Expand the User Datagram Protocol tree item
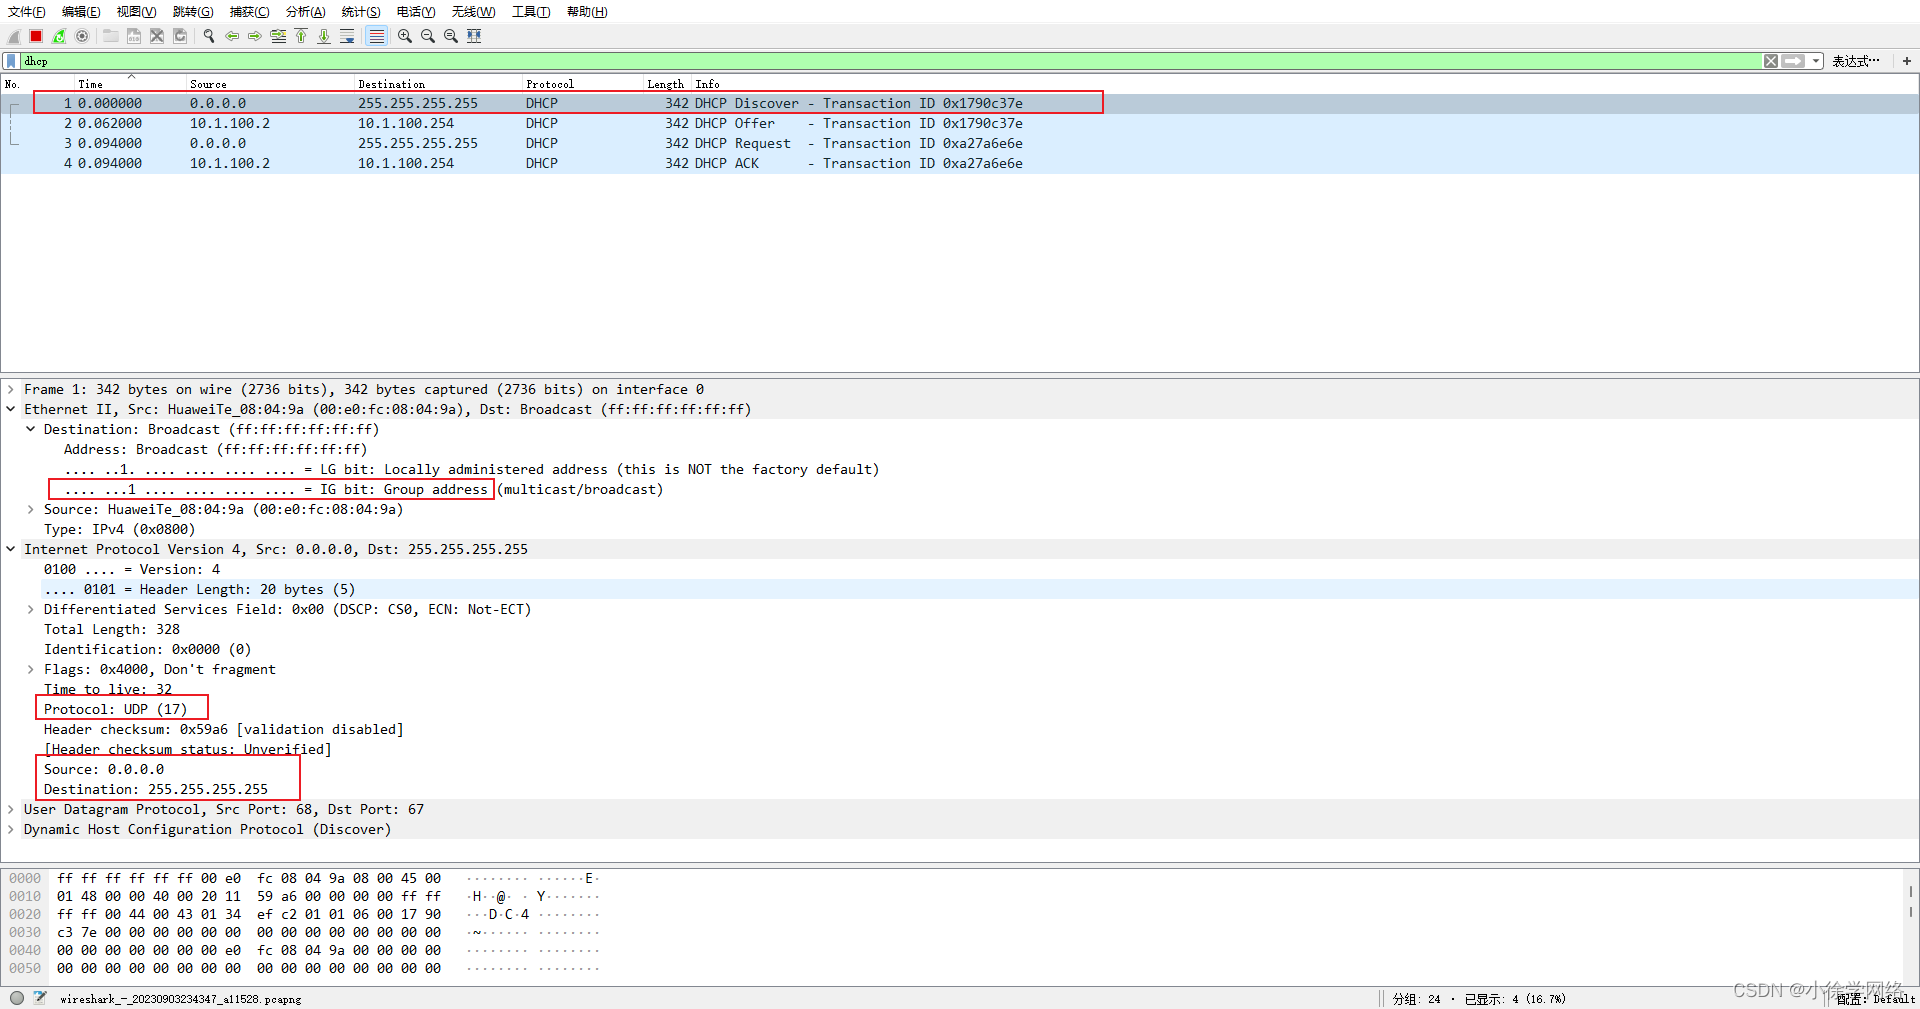This screenshot has height=1009, width=1920. (x=11, y=809)
